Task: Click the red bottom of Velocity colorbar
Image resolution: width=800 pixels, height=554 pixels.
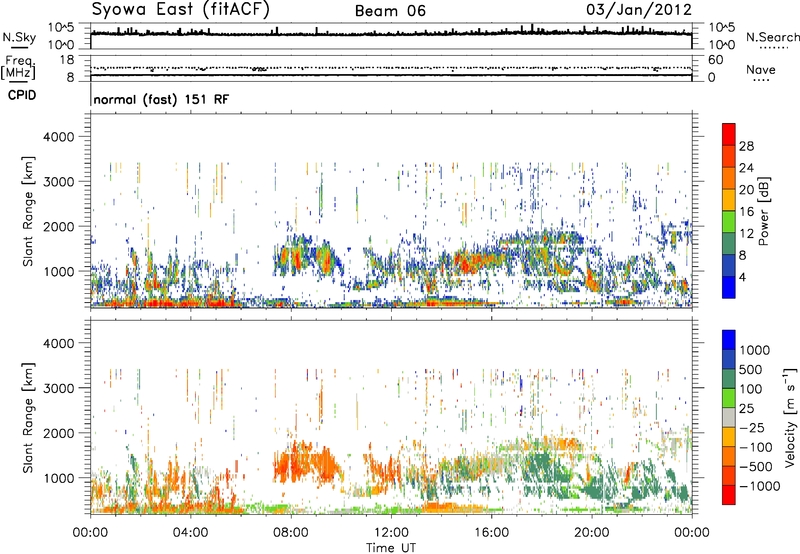Action: (729, 495)
